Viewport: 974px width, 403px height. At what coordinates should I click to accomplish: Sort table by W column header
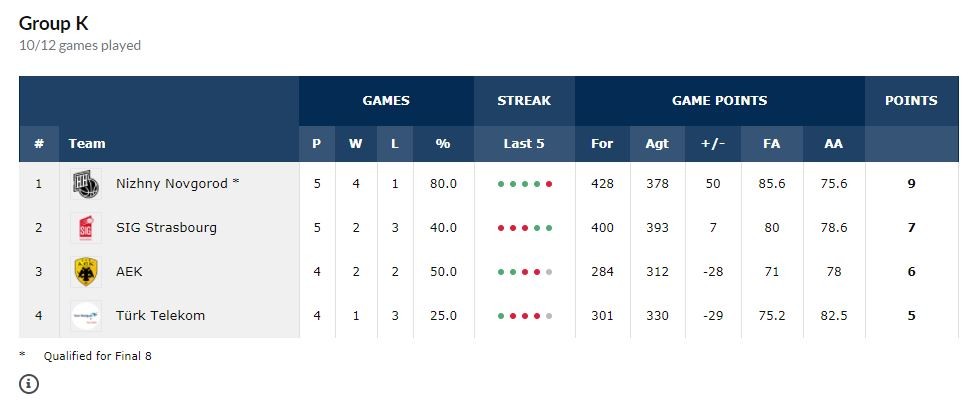click(x=355, y=144)
